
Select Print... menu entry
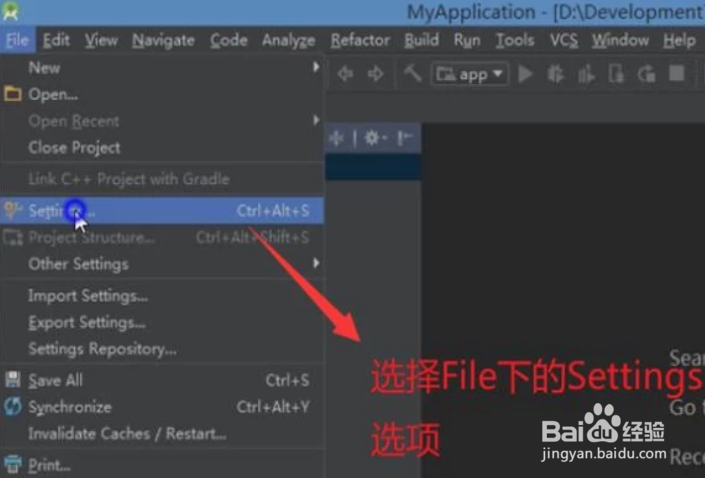[x=162, y=465]
